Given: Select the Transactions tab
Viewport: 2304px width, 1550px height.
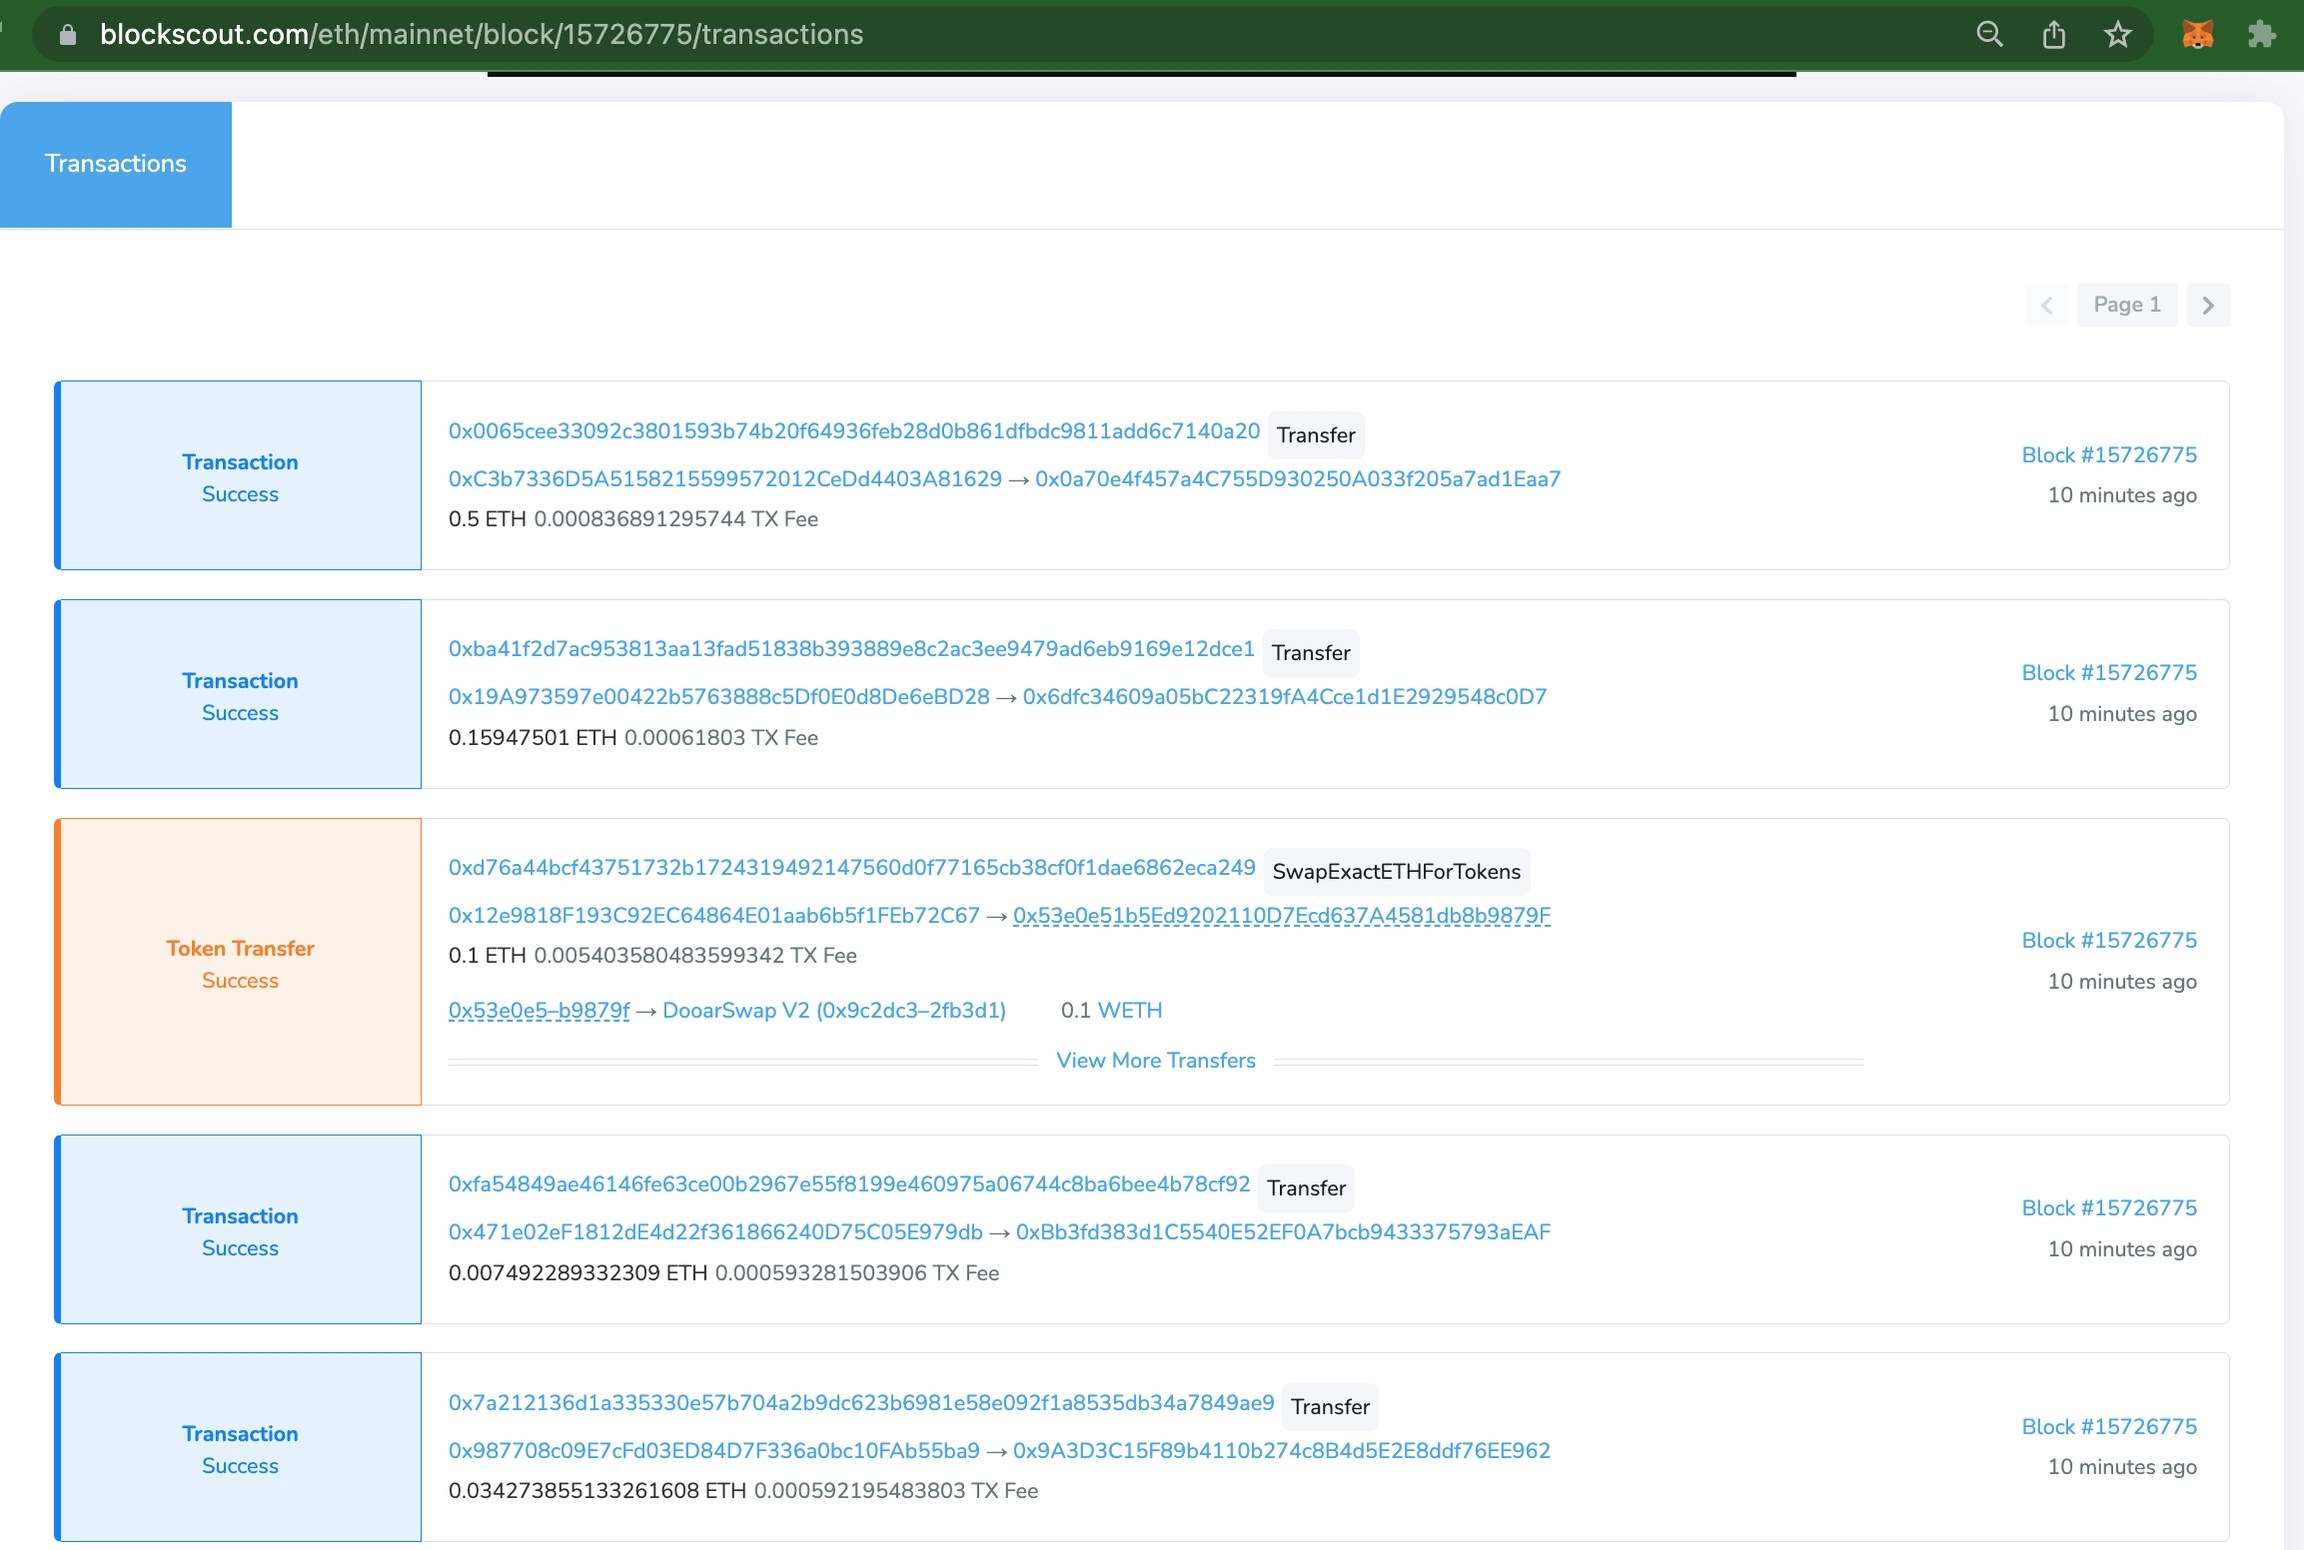Looking at the screenshot, I should tap(116, 164).
